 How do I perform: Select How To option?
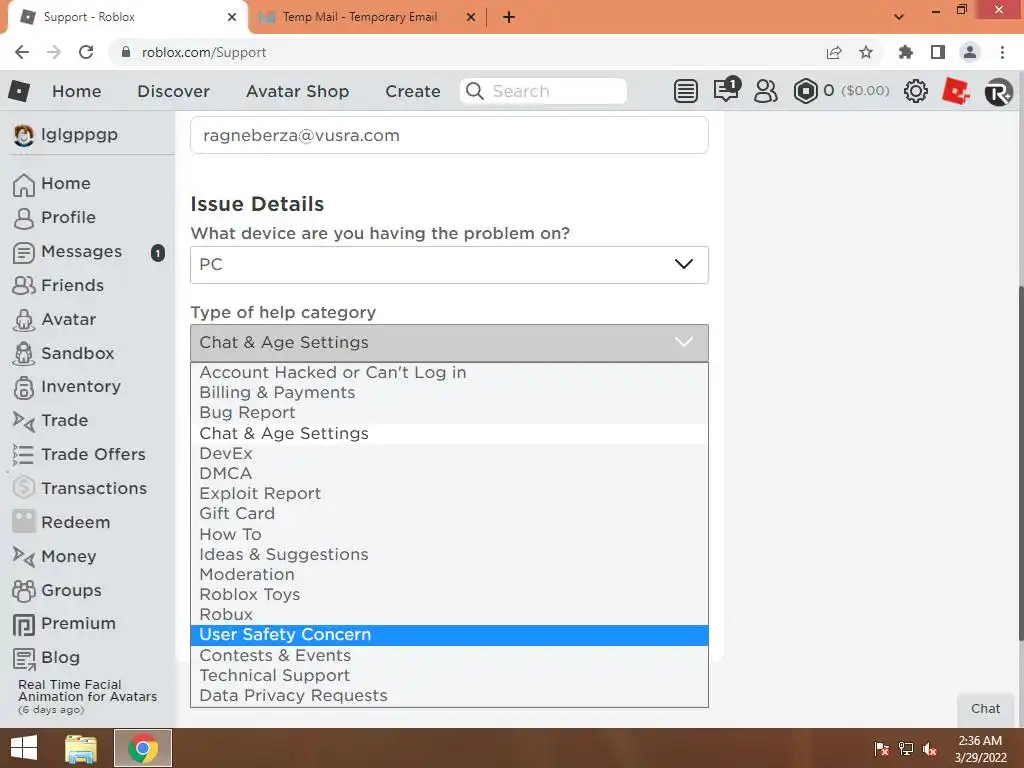coord(449,534)
